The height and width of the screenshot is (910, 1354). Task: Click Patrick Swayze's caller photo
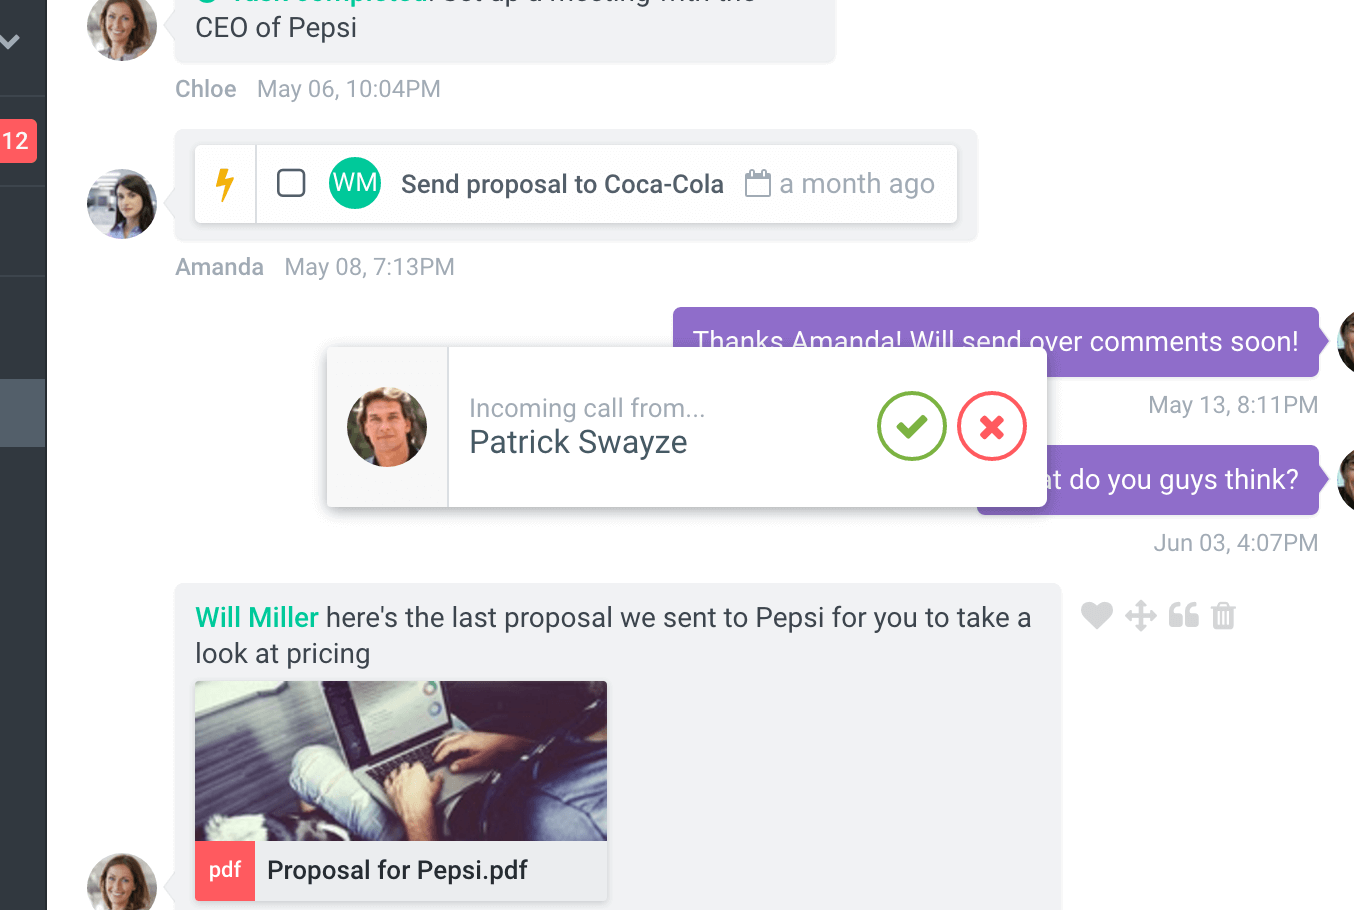point(387,427)
